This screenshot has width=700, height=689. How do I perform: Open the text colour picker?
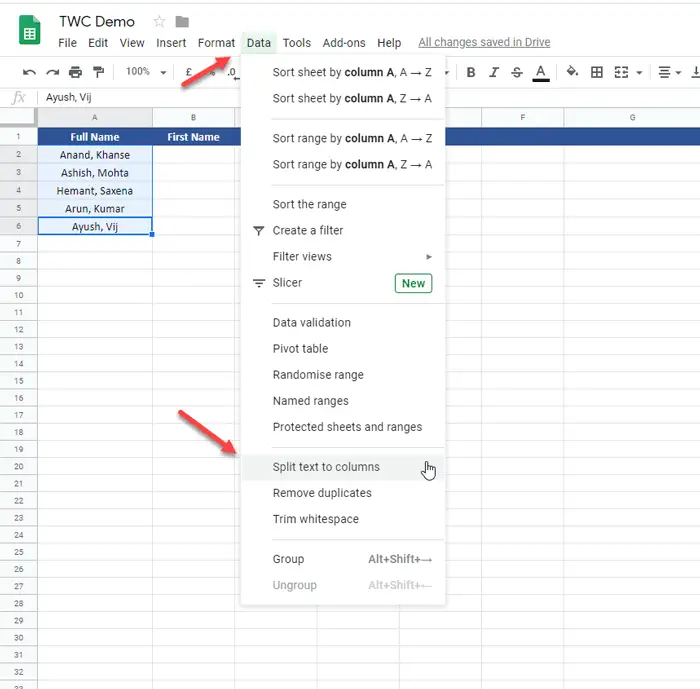click(541, 73)
